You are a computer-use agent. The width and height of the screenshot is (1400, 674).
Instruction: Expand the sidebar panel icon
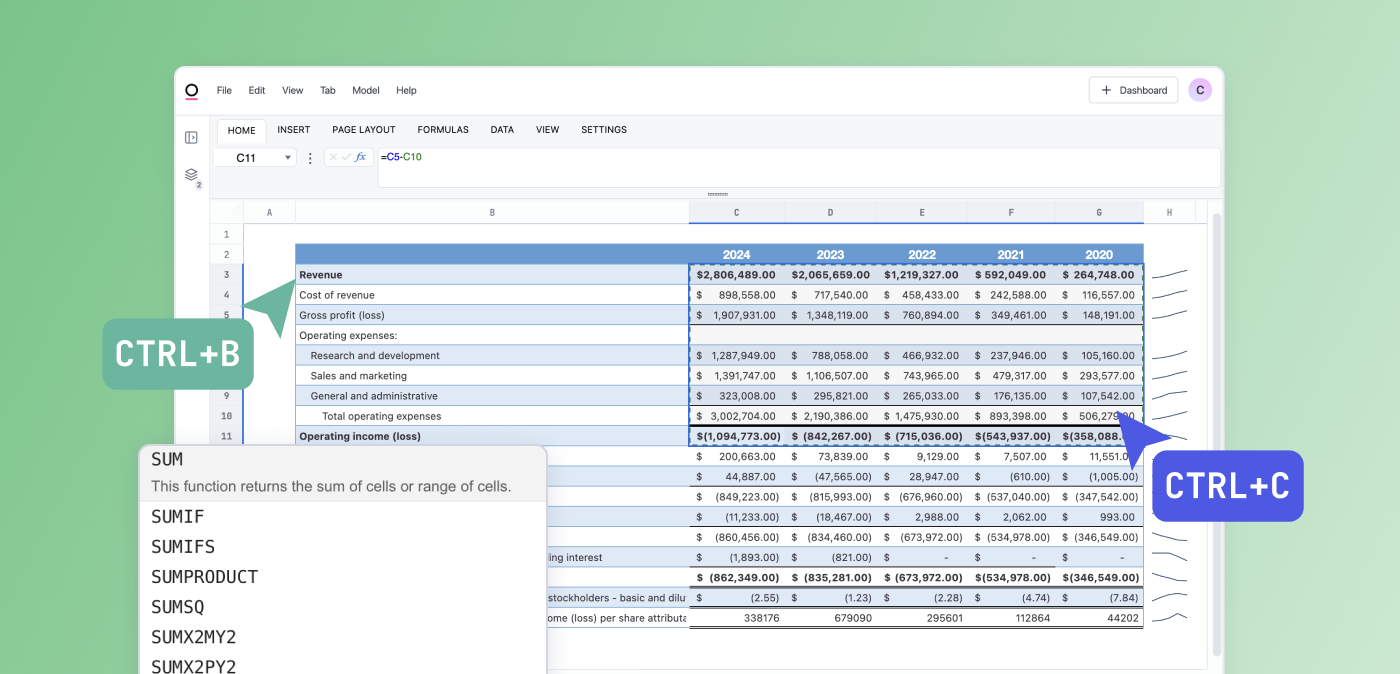point(191,137)
